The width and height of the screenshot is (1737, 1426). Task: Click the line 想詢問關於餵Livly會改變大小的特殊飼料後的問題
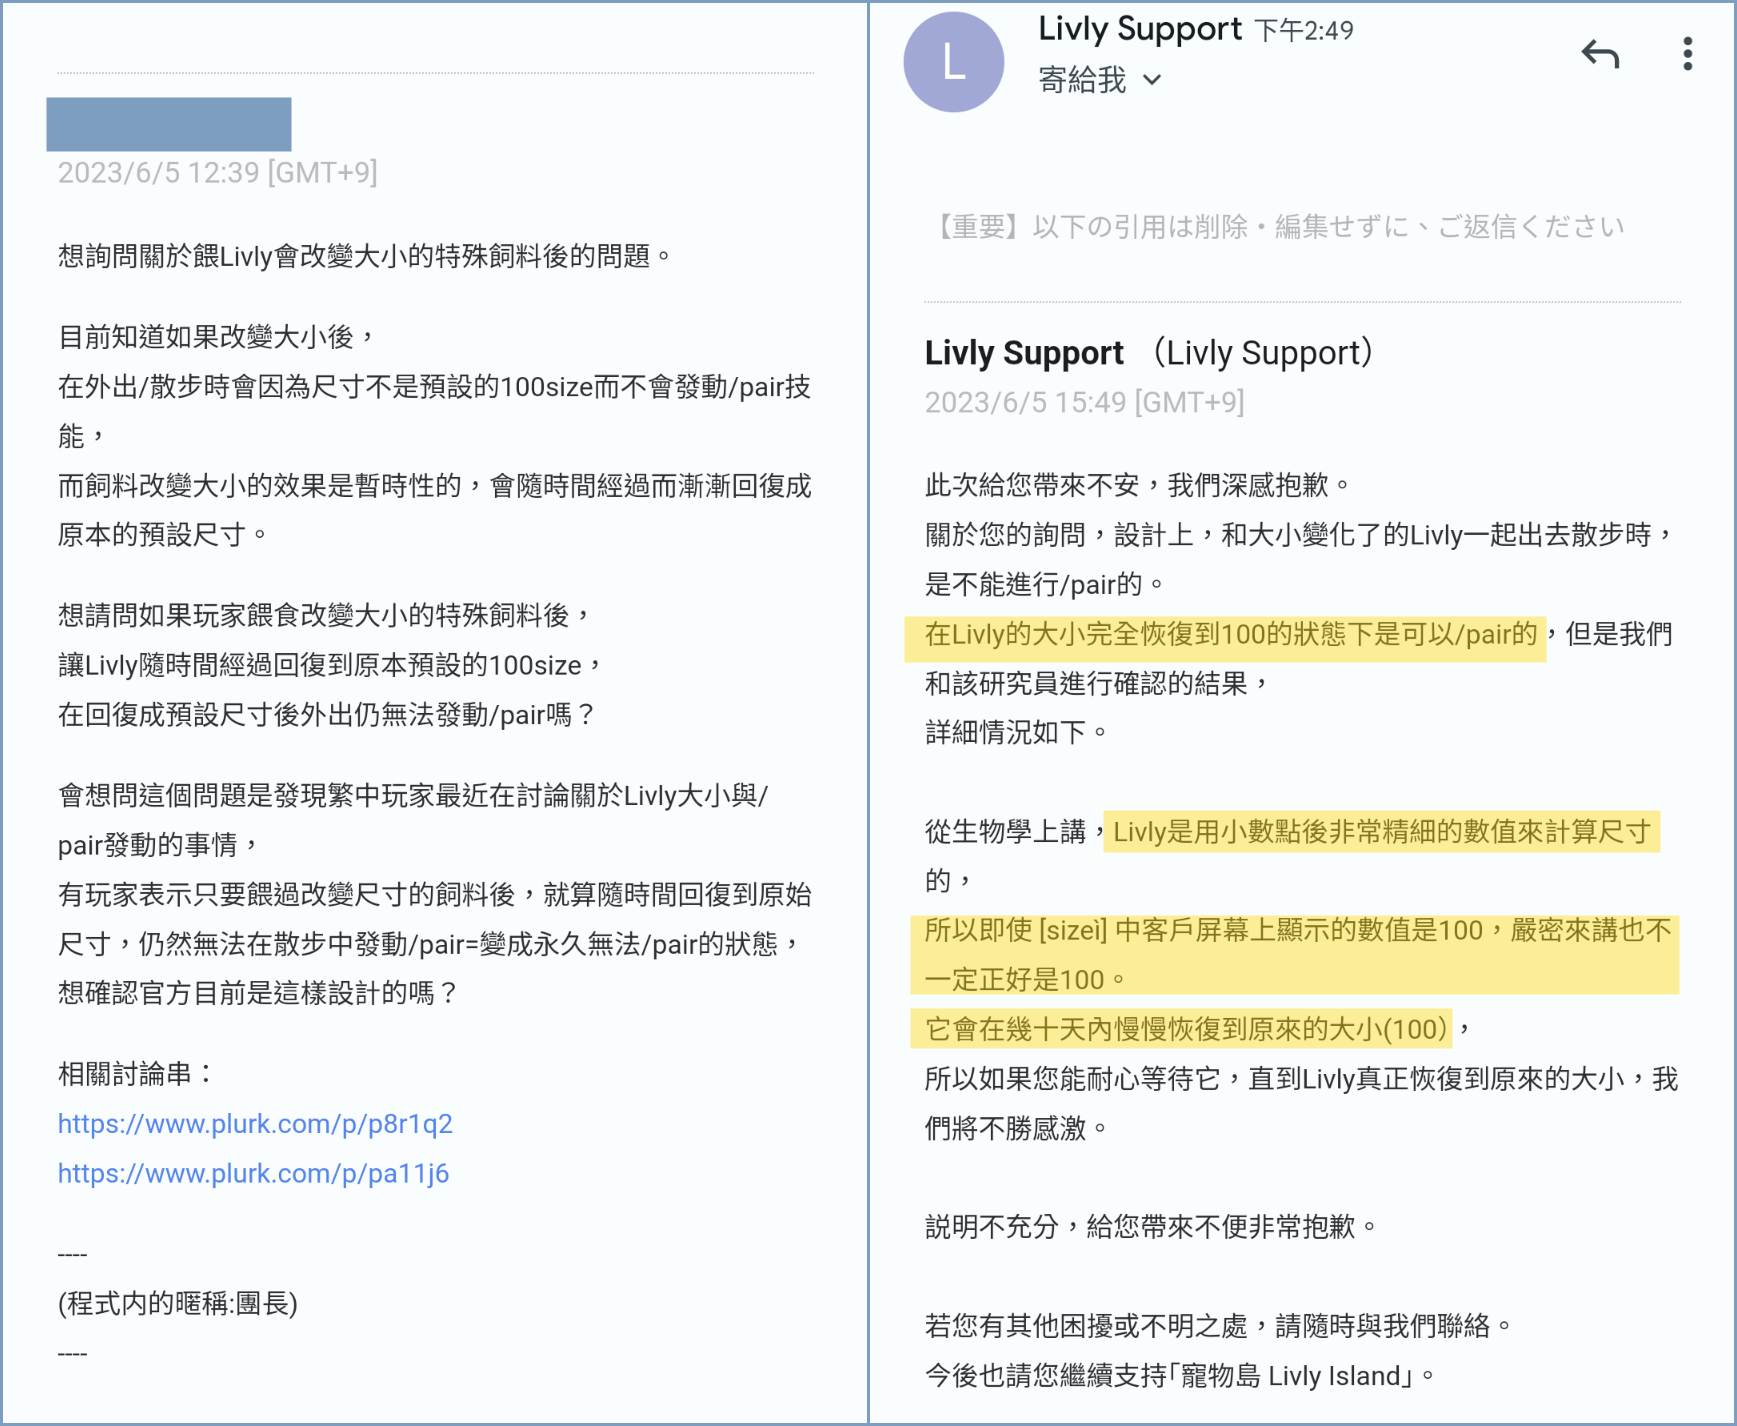pos(365,256)
